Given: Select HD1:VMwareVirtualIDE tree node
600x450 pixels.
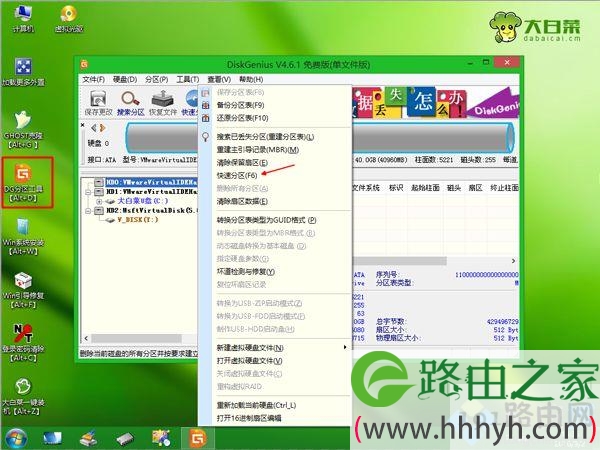Looking at the screenshot, I should coord(152,191).
